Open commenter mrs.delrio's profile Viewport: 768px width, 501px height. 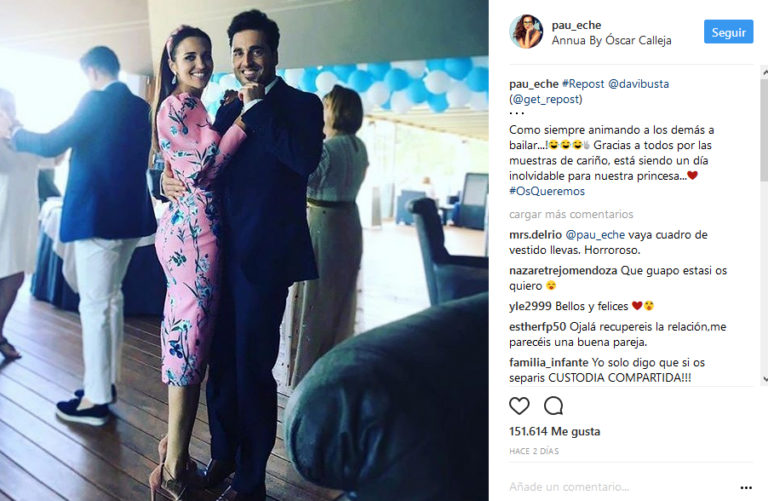[535, 235]
